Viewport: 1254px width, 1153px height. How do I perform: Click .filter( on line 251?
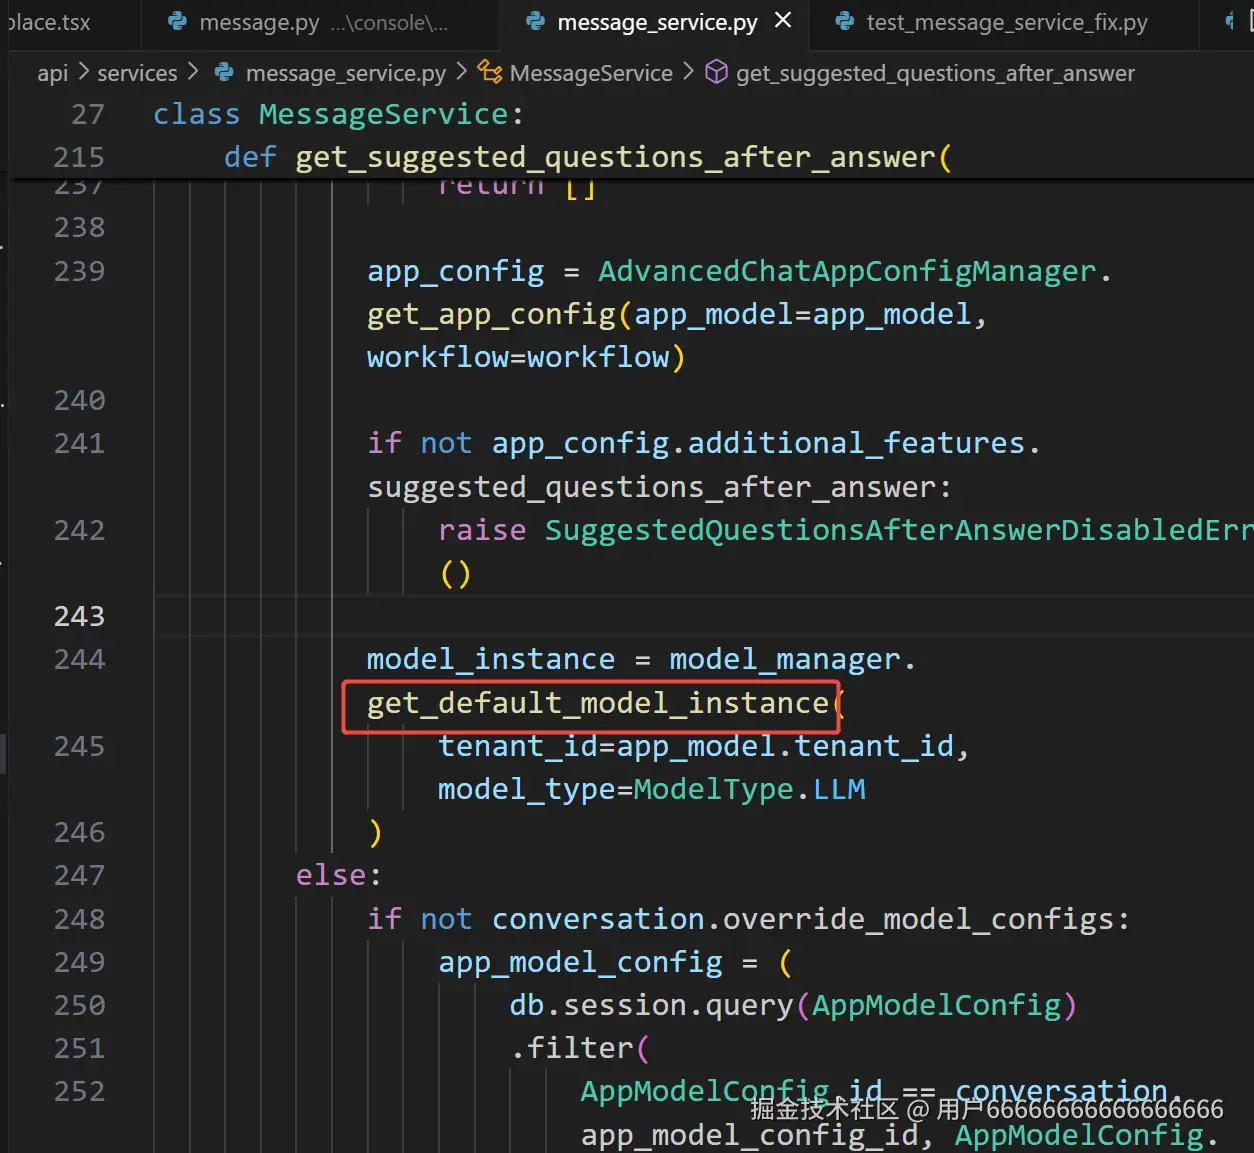pyautogui.click(x=580, y=1048)
